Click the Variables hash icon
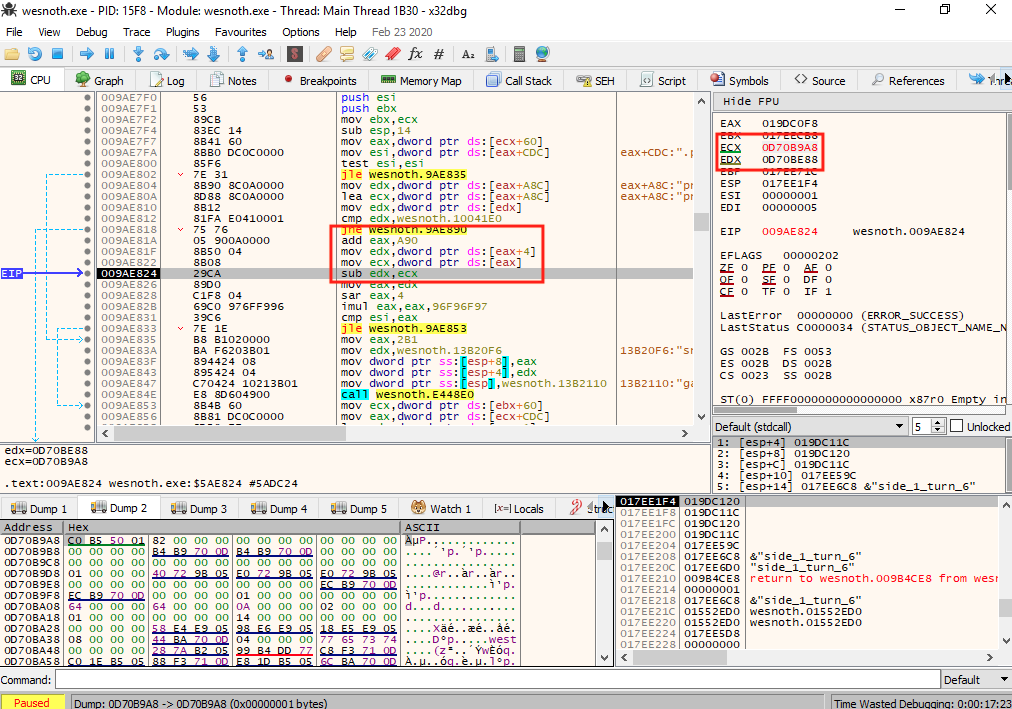This screenshot has width=1012, height=709. 439,54
